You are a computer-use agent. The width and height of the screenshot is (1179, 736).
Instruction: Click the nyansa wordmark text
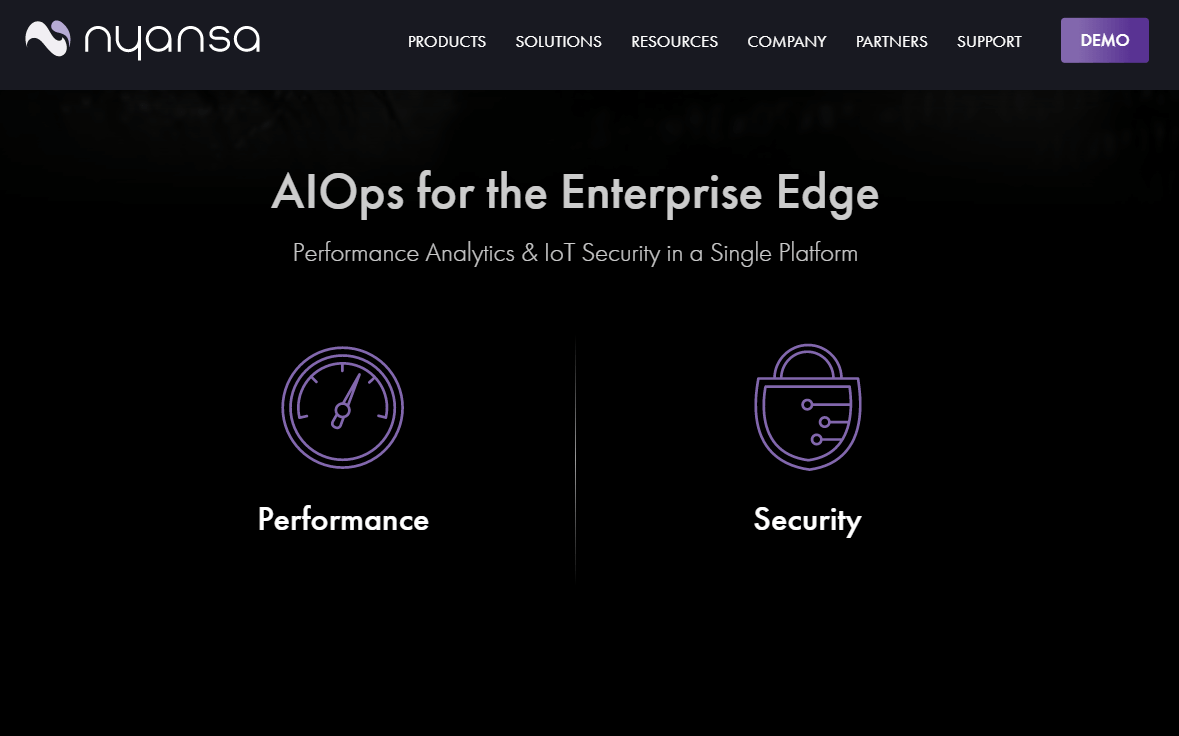click(x=172, y=41)
